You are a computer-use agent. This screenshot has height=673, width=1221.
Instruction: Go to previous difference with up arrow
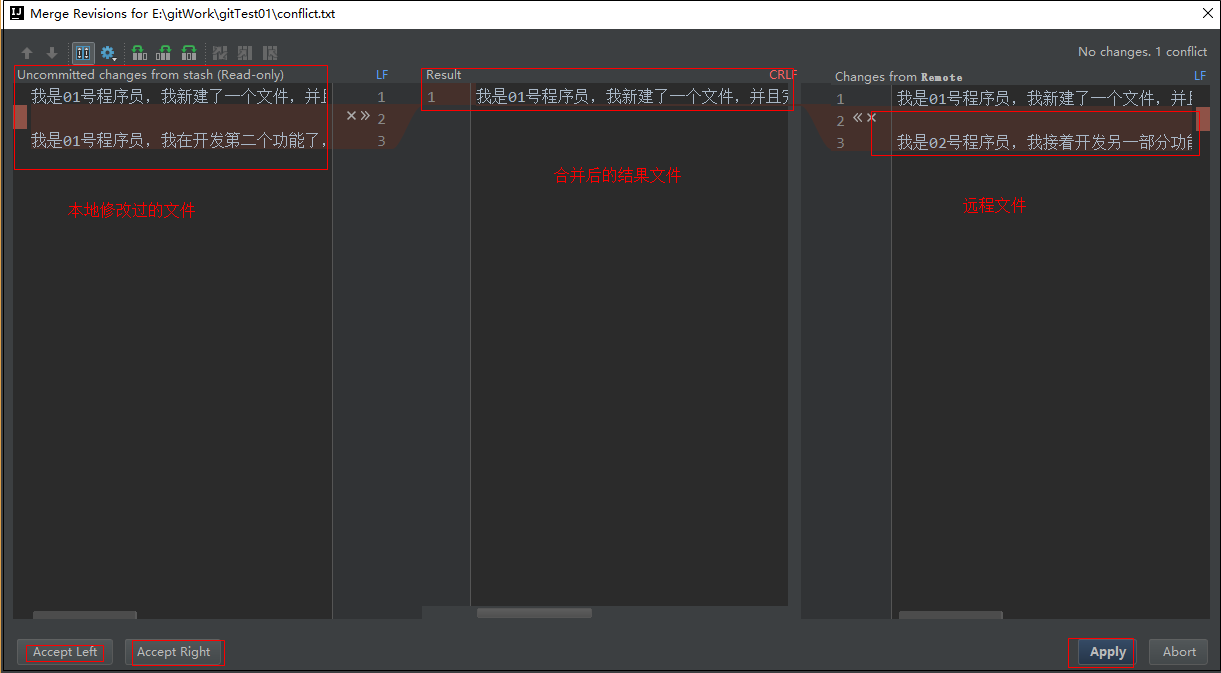coord(27,53)
